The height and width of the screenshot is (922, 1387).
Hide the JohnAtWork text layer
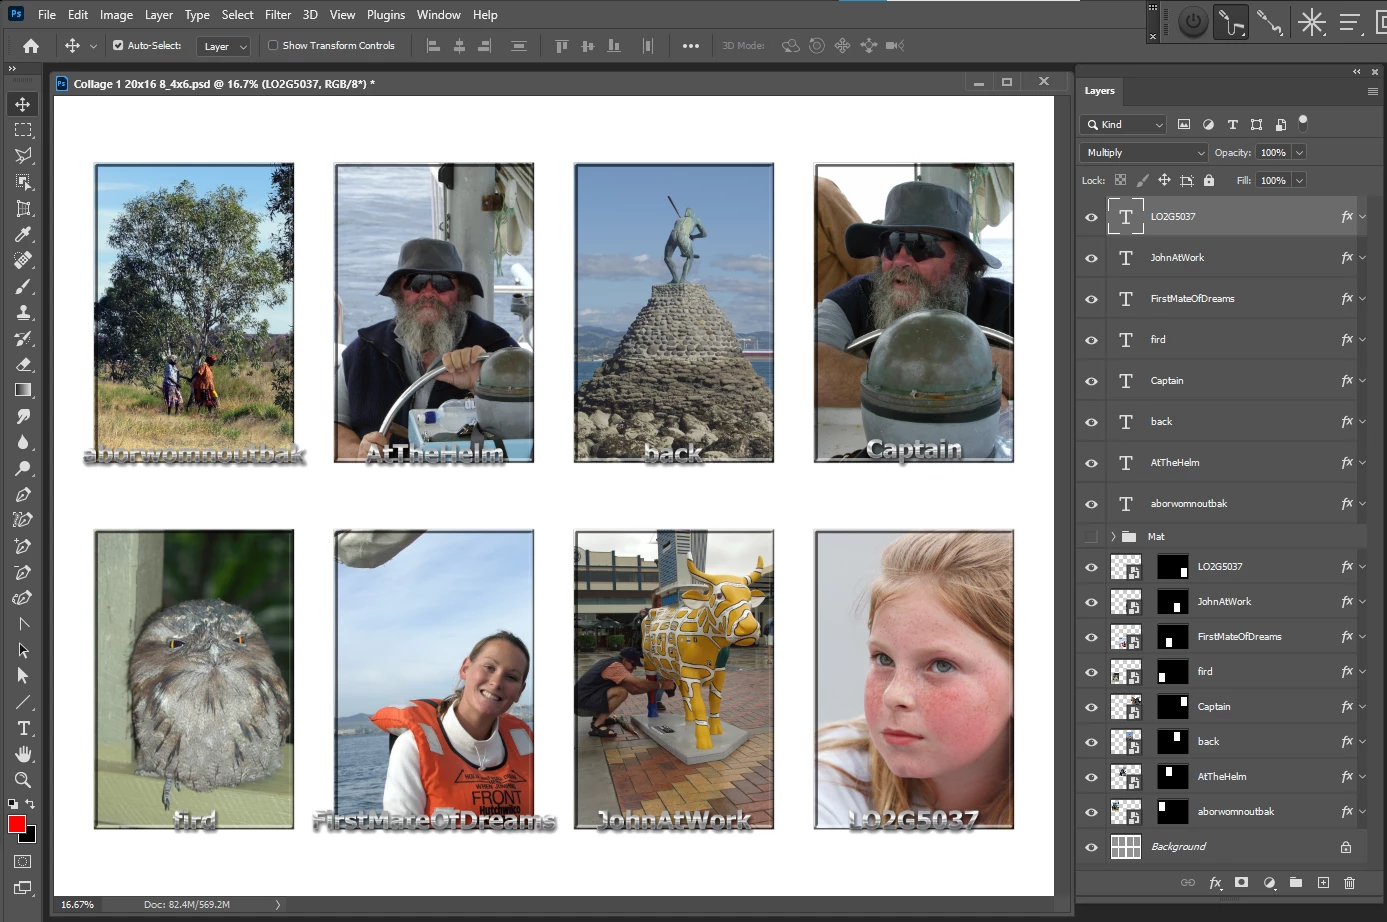pos(1091,258)
